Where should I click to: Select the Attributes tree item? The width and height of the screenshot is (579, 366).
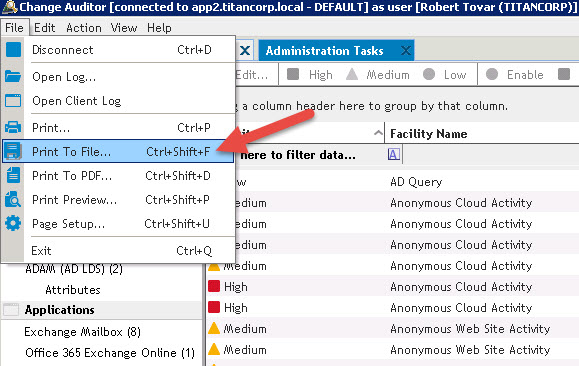click(x=73, y=290)
